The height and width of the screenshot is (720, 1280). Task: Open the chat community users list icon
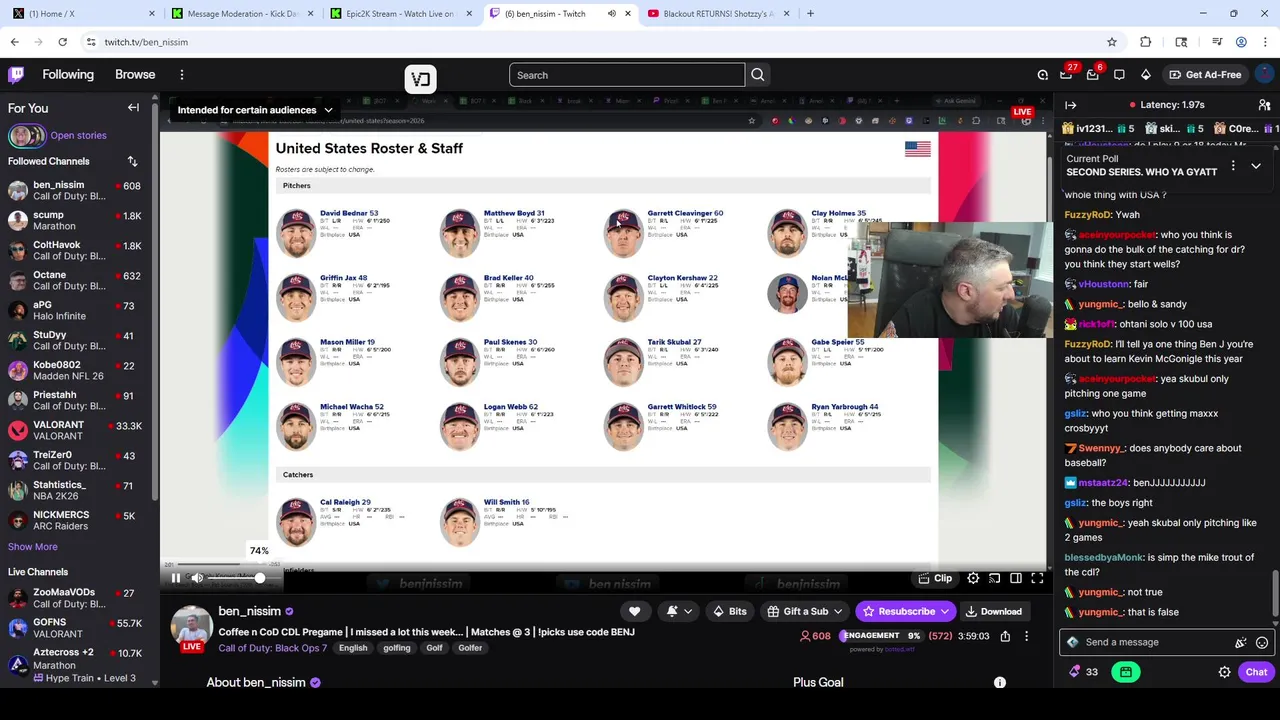click(x=1264, y=105)
